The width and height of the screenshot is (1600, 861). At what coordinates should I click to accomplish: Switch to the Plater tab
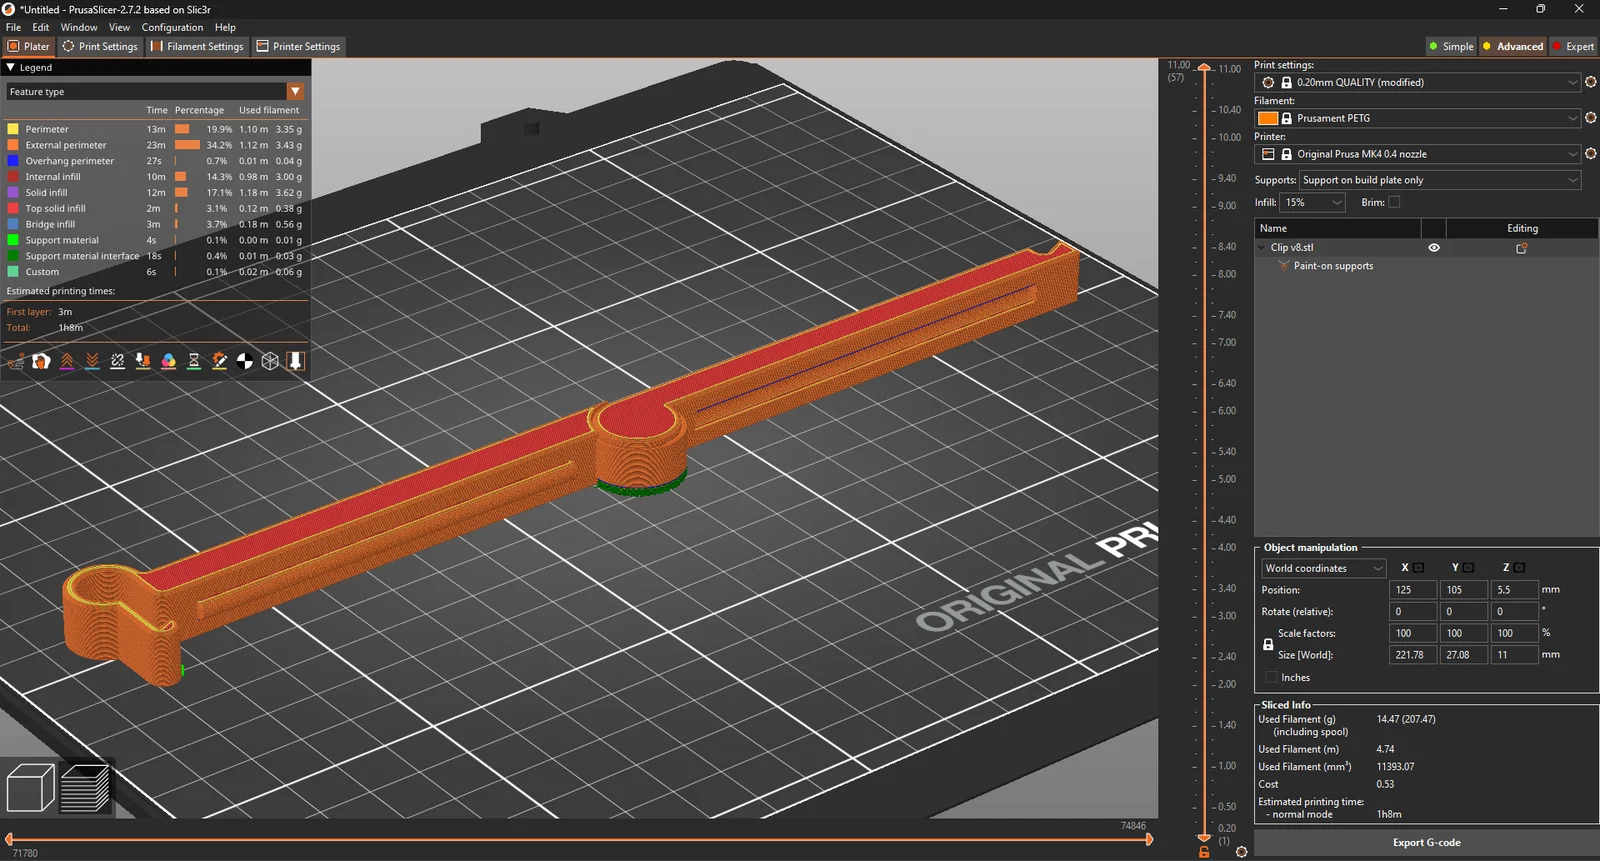pos(29,46)
